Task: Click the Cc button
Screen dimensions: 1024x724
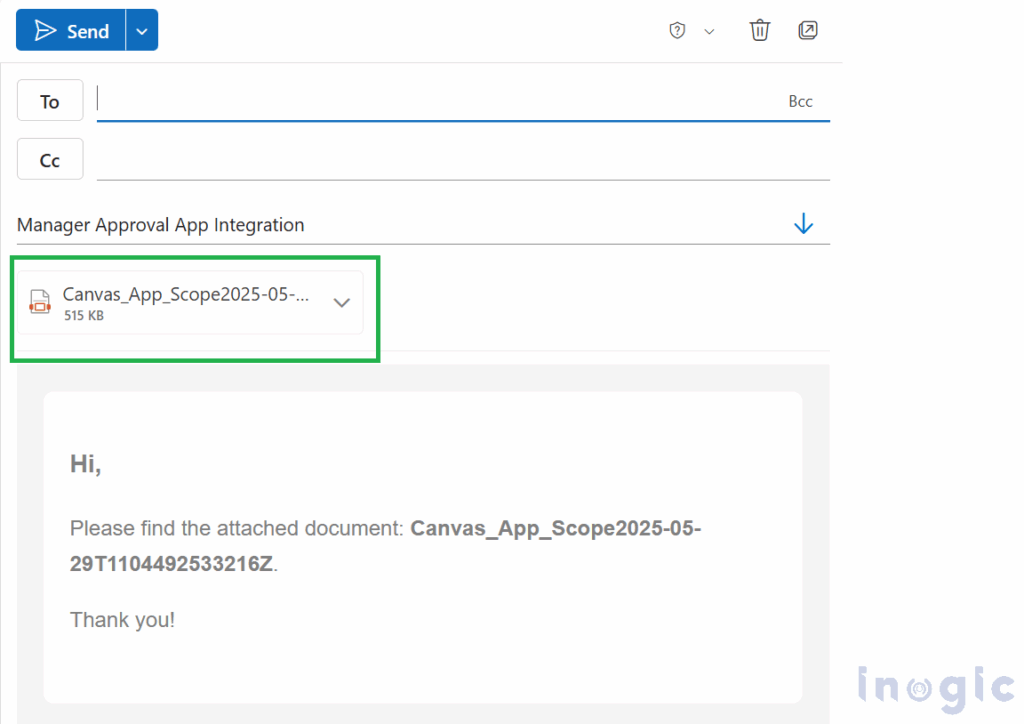Action: point(49,158)
